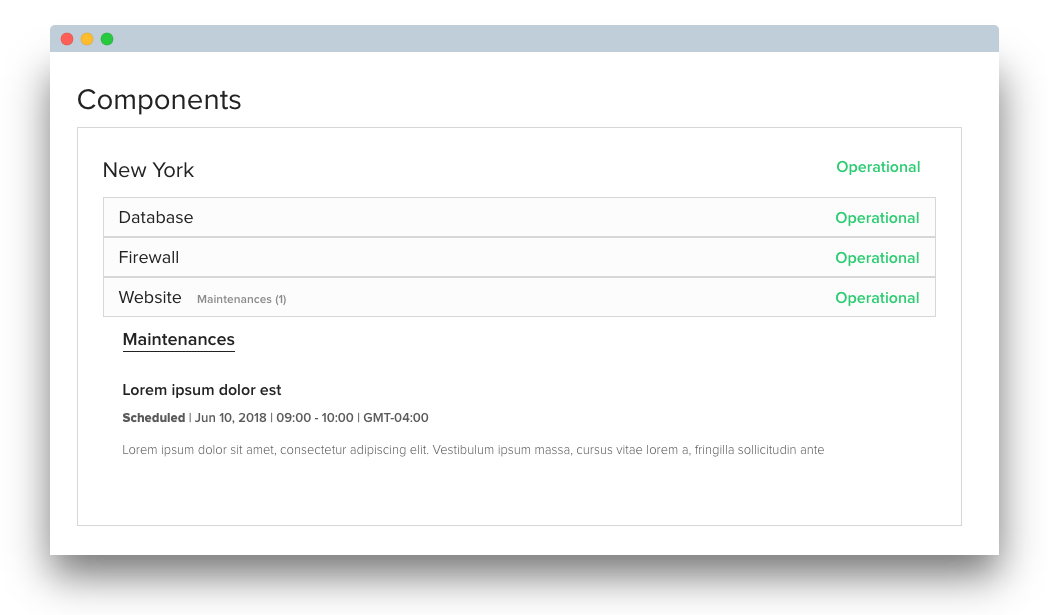Expand the Firewall component row
1048x615 pixels.
519,257
